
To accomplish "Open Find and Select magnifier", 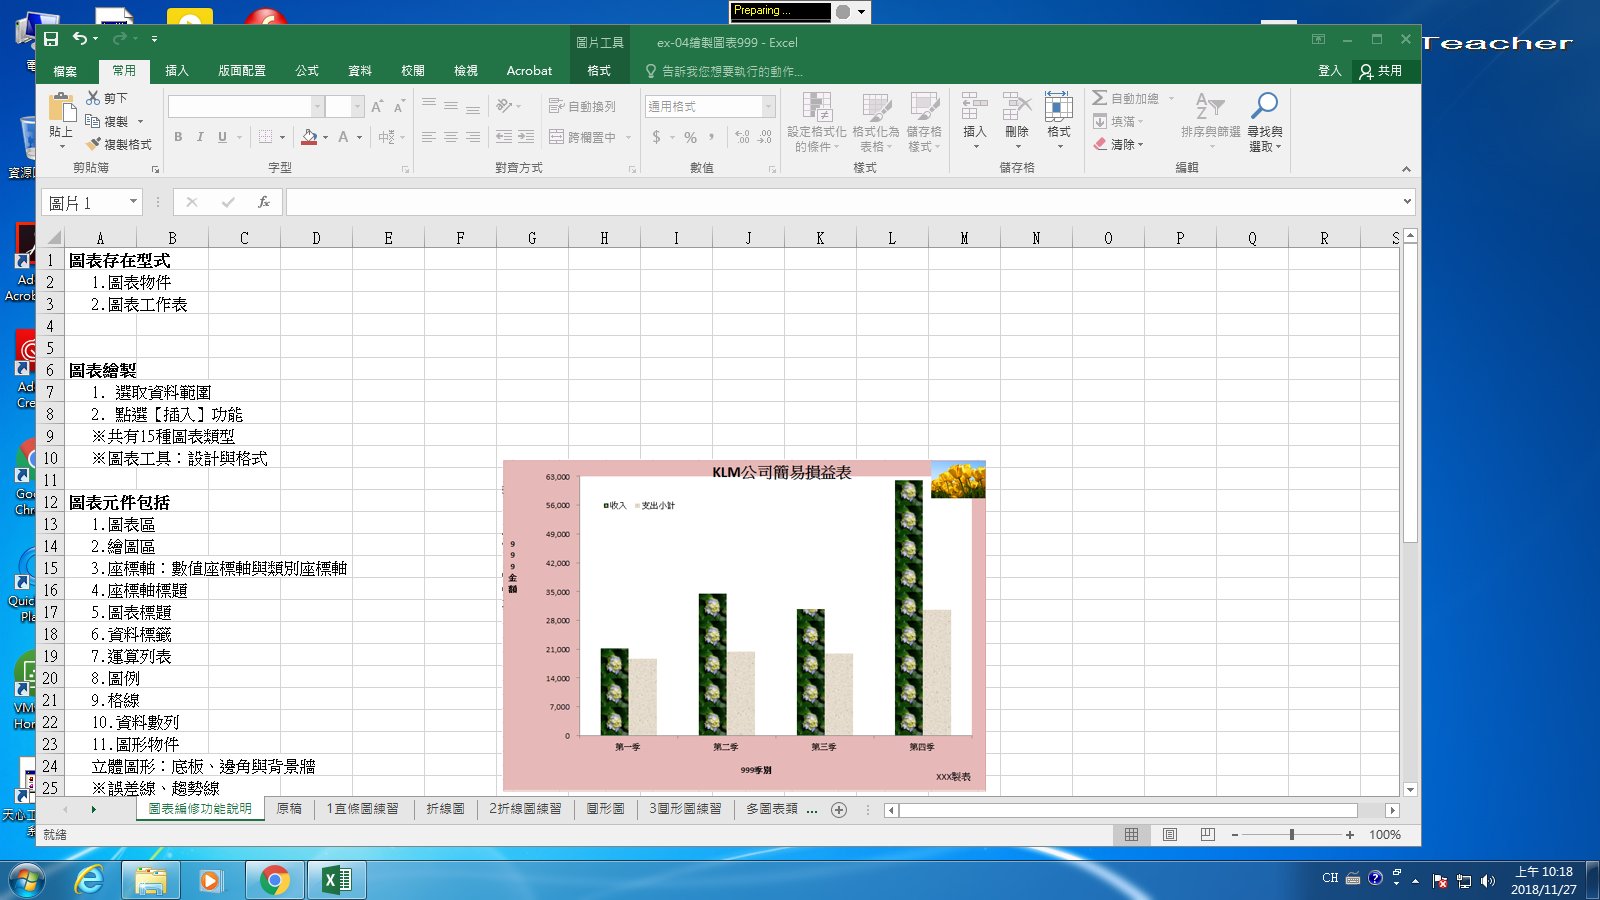I will 1264,122.
